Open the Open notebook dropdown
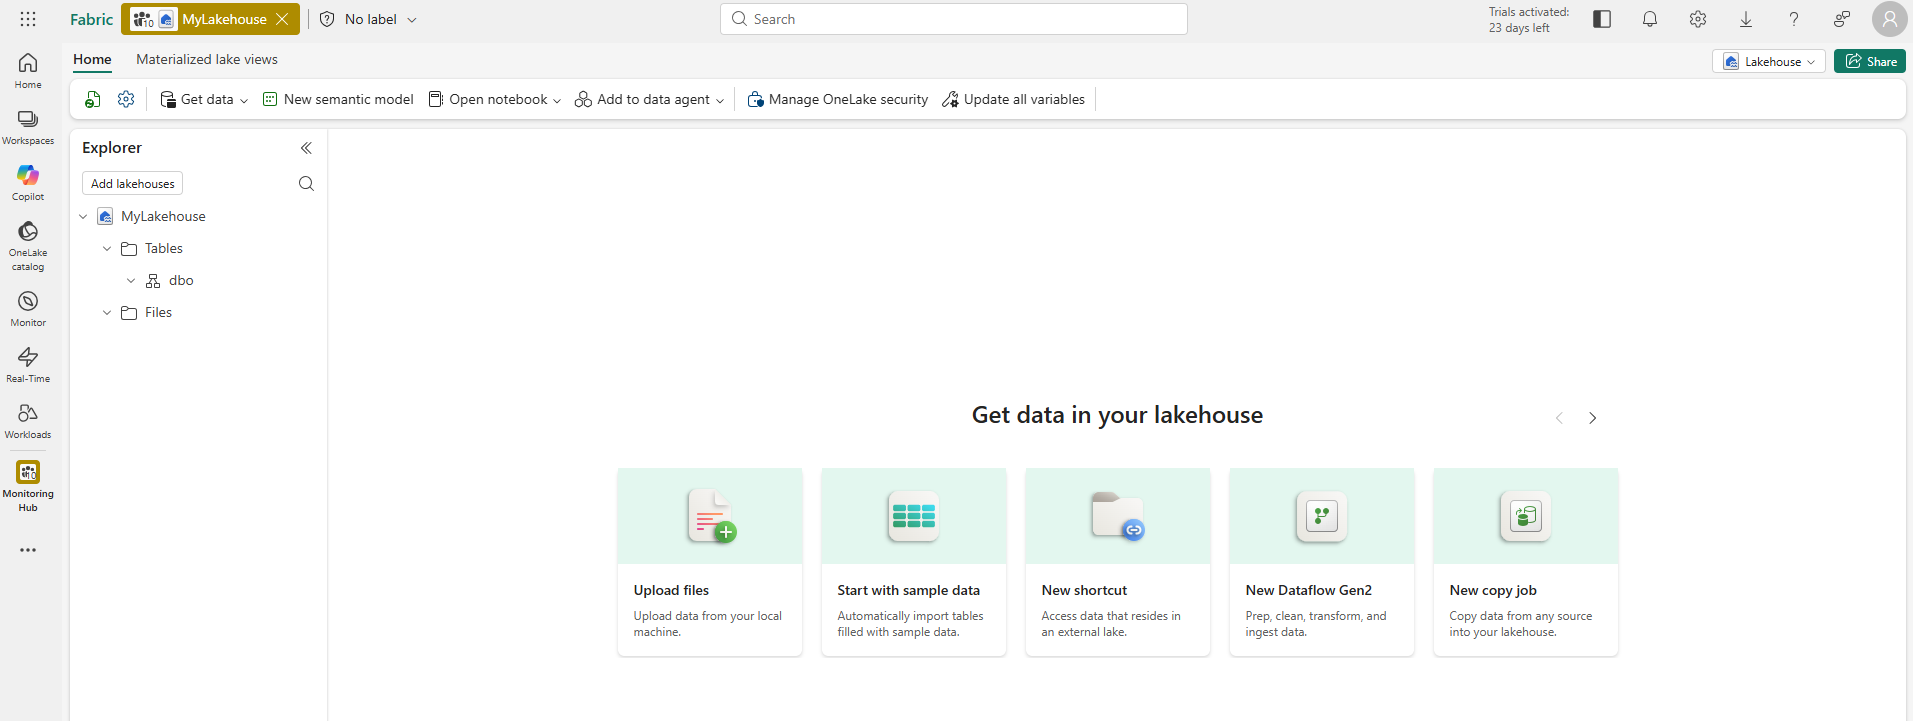The width and height of the screenshot is (1913, 721). tap(495, 99)
